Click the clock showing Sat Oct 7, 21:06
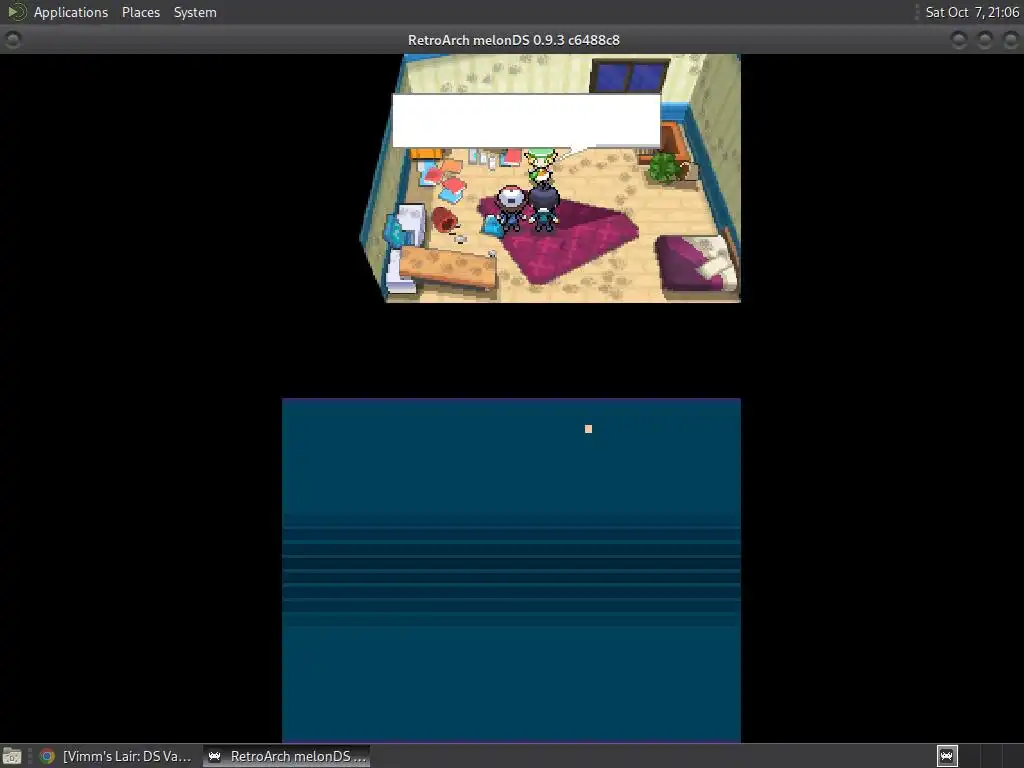The width and height of the screenshot is (1024, 768). point(972,12)
